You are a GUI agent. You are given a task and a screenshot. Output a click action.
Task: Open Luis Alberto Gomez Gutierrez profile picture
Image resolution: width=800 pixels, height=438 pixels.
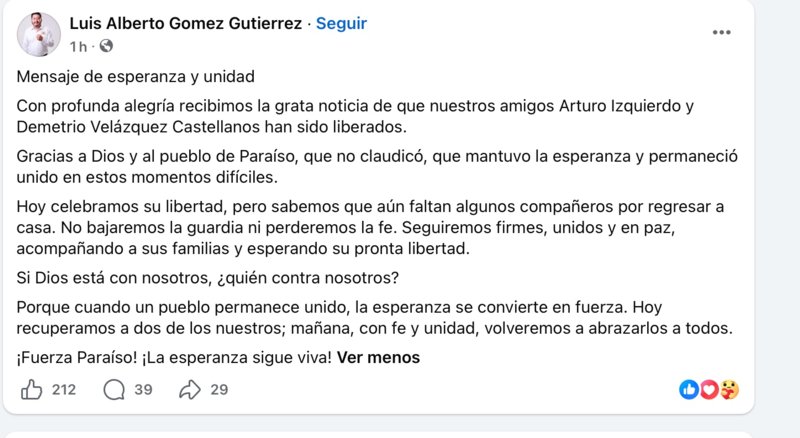click(x=39, y=34)
